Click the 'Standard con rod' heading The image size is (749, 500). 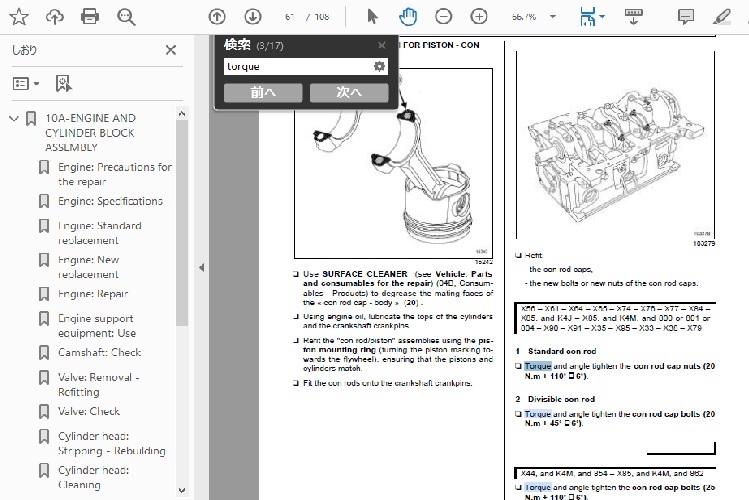(562, 351)
